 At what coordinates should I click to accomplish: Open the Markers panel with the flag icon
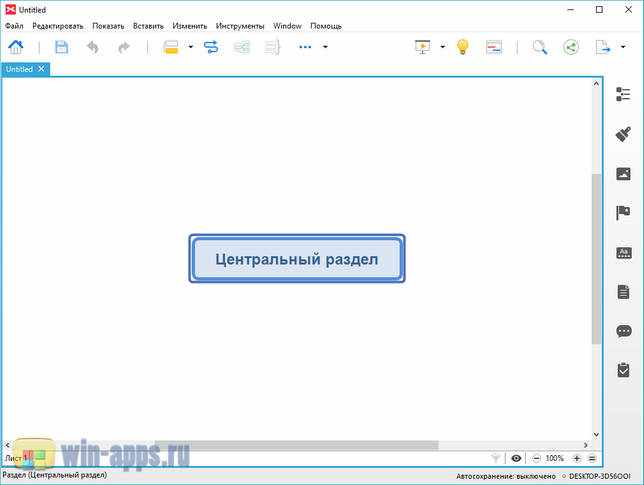tap(623, 213)
